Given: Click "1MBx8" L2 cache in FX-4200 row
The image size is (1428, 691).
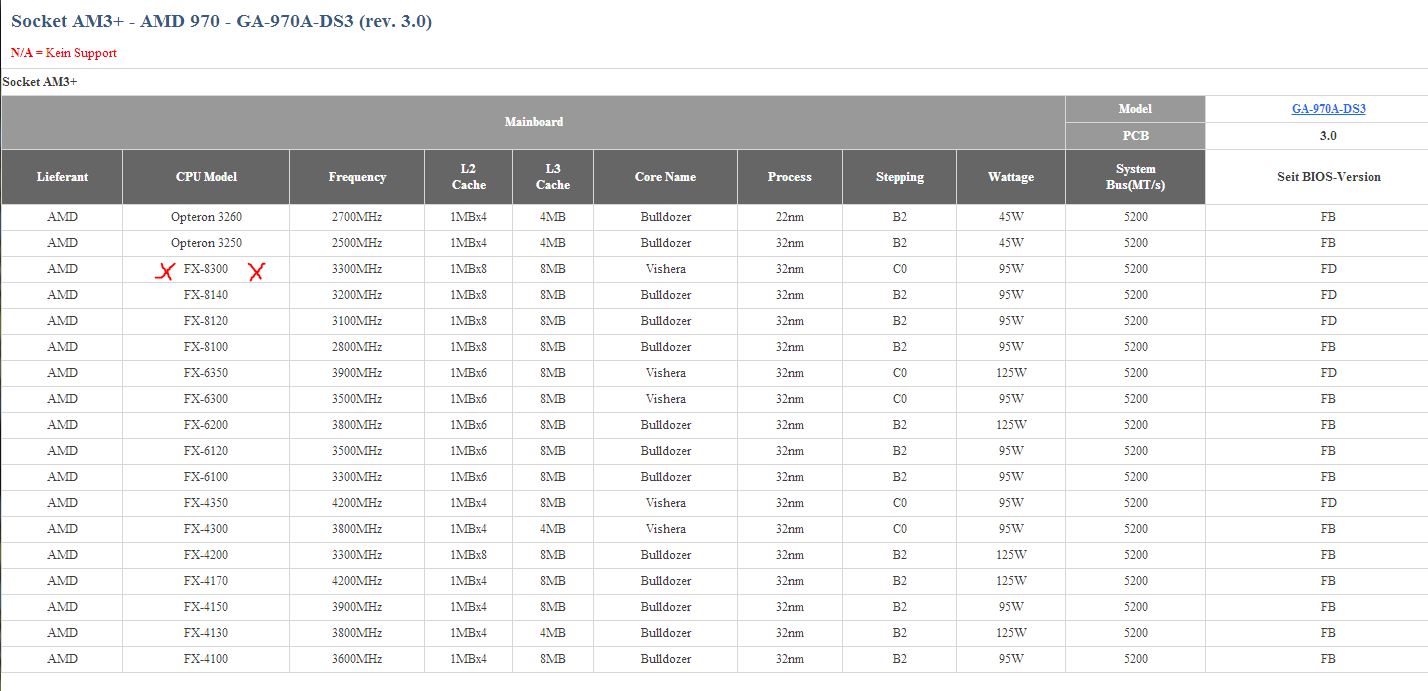Looking at the screenshot, I should [x=468, y=555].
